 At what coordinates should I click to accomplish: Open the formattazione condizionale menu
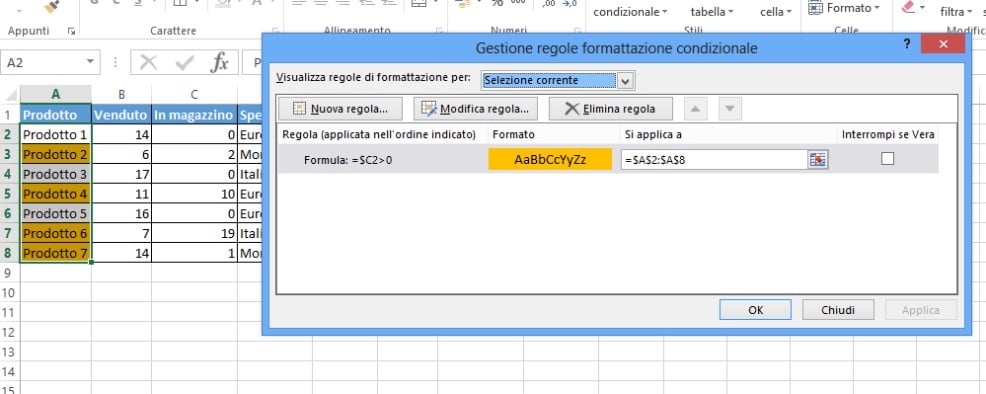click(630, 12)
